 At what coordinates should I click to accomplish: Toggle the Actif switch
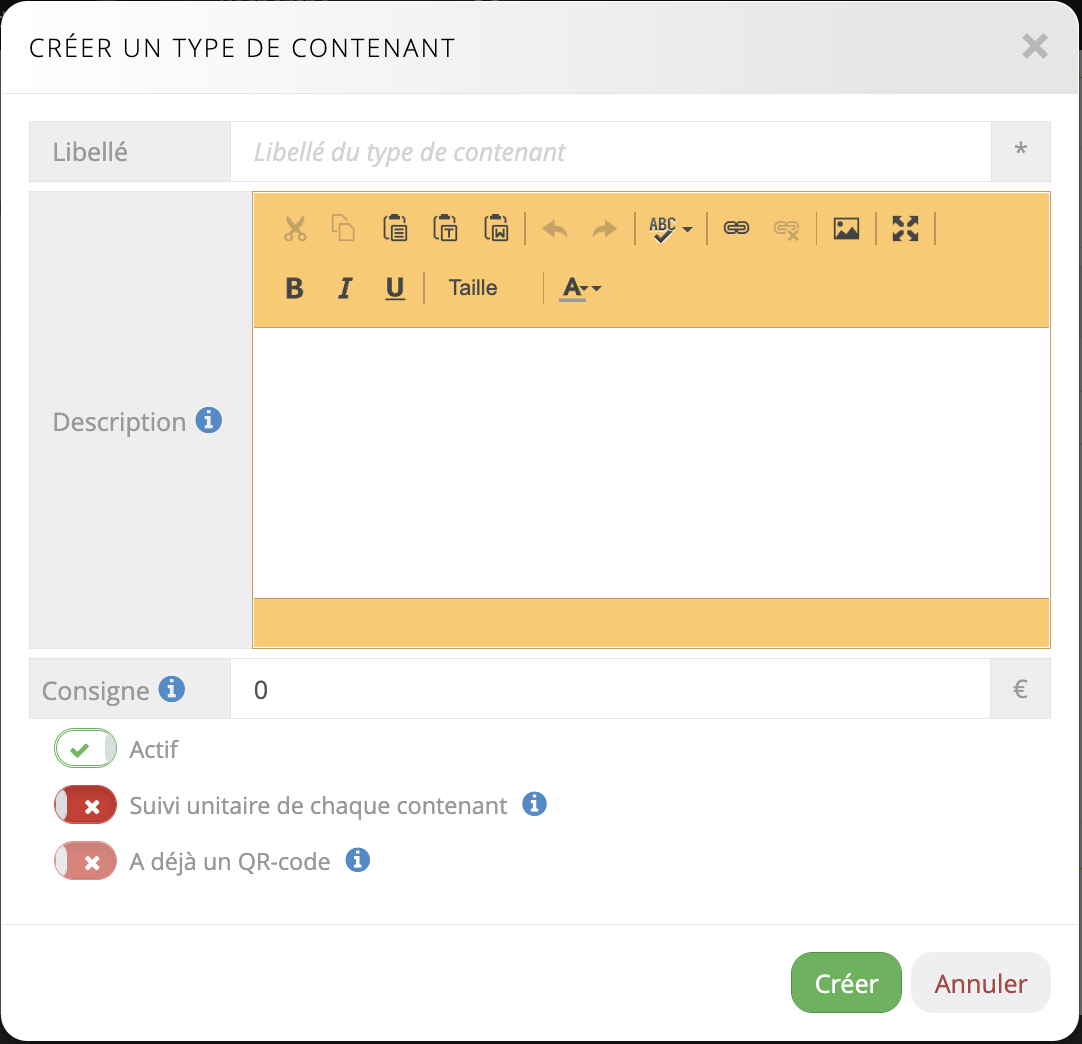(86, 749)
